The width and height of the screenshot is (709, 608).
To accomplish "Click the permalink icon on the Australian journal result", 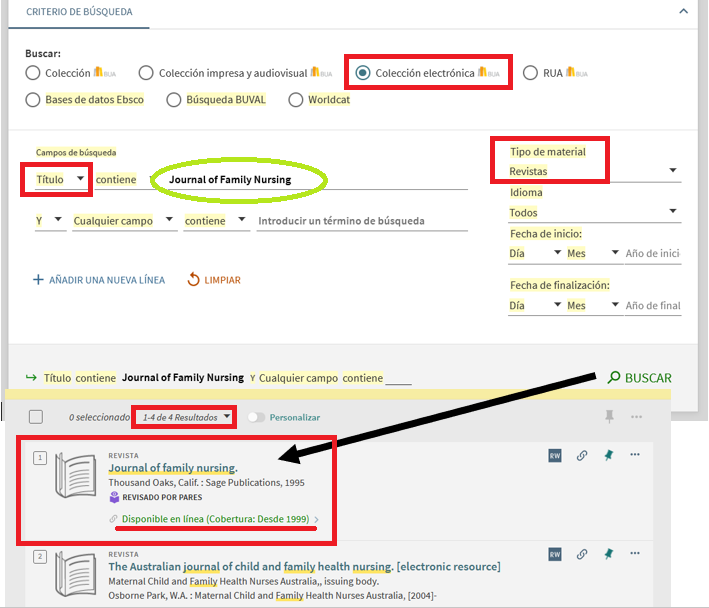I will coord(582,554).
